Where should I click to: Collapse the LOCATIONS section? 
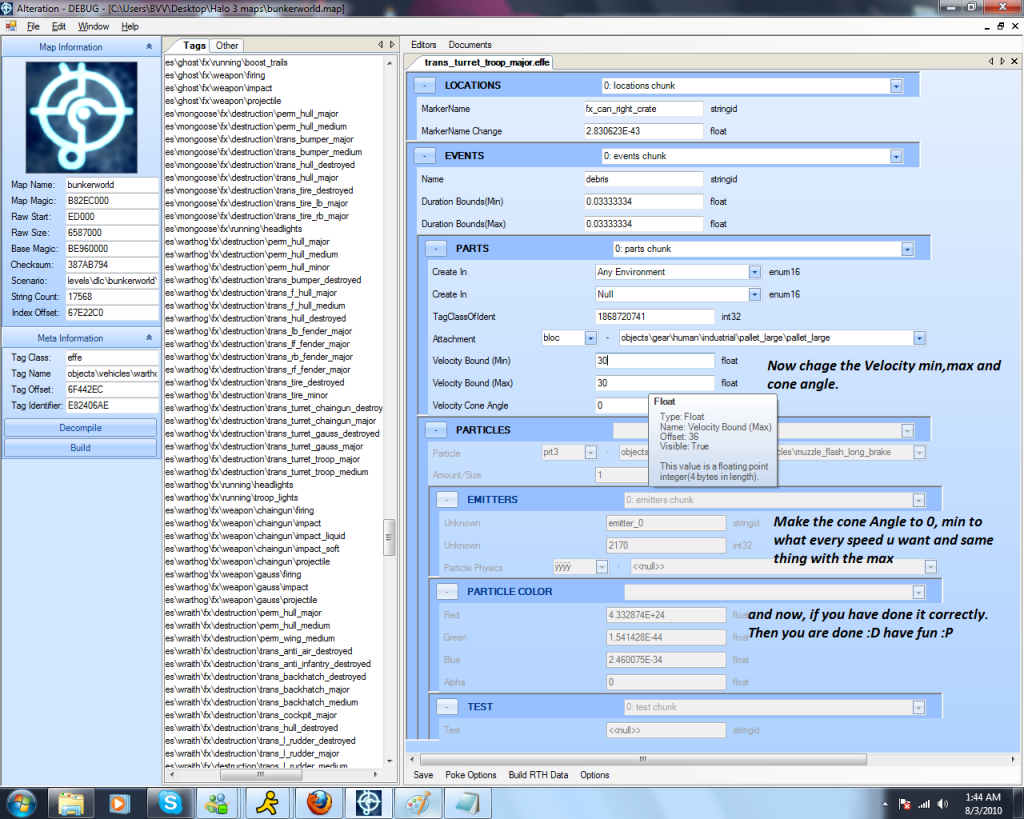point(424,86)
